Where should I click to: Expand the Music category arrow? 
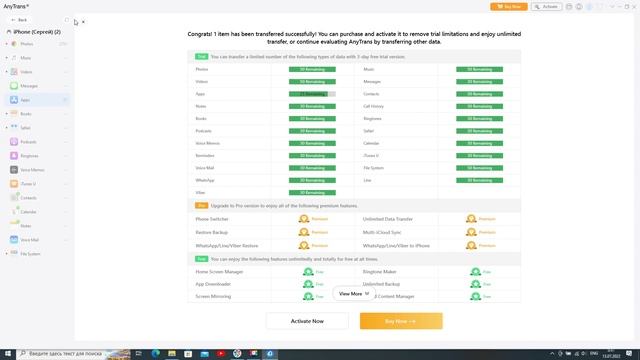click(7, 58)
